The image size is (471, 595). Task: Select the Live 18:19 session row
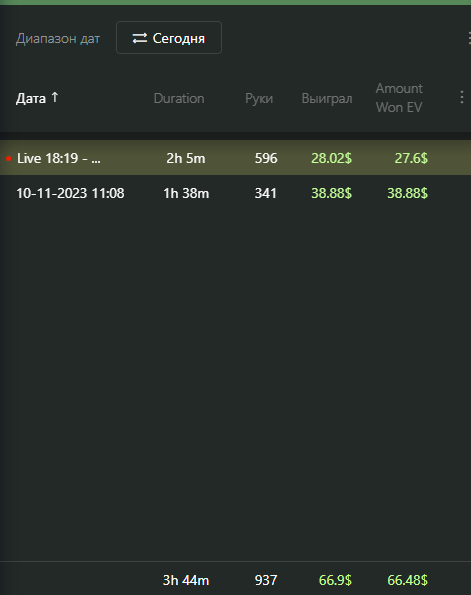click(x=235, y=158)
